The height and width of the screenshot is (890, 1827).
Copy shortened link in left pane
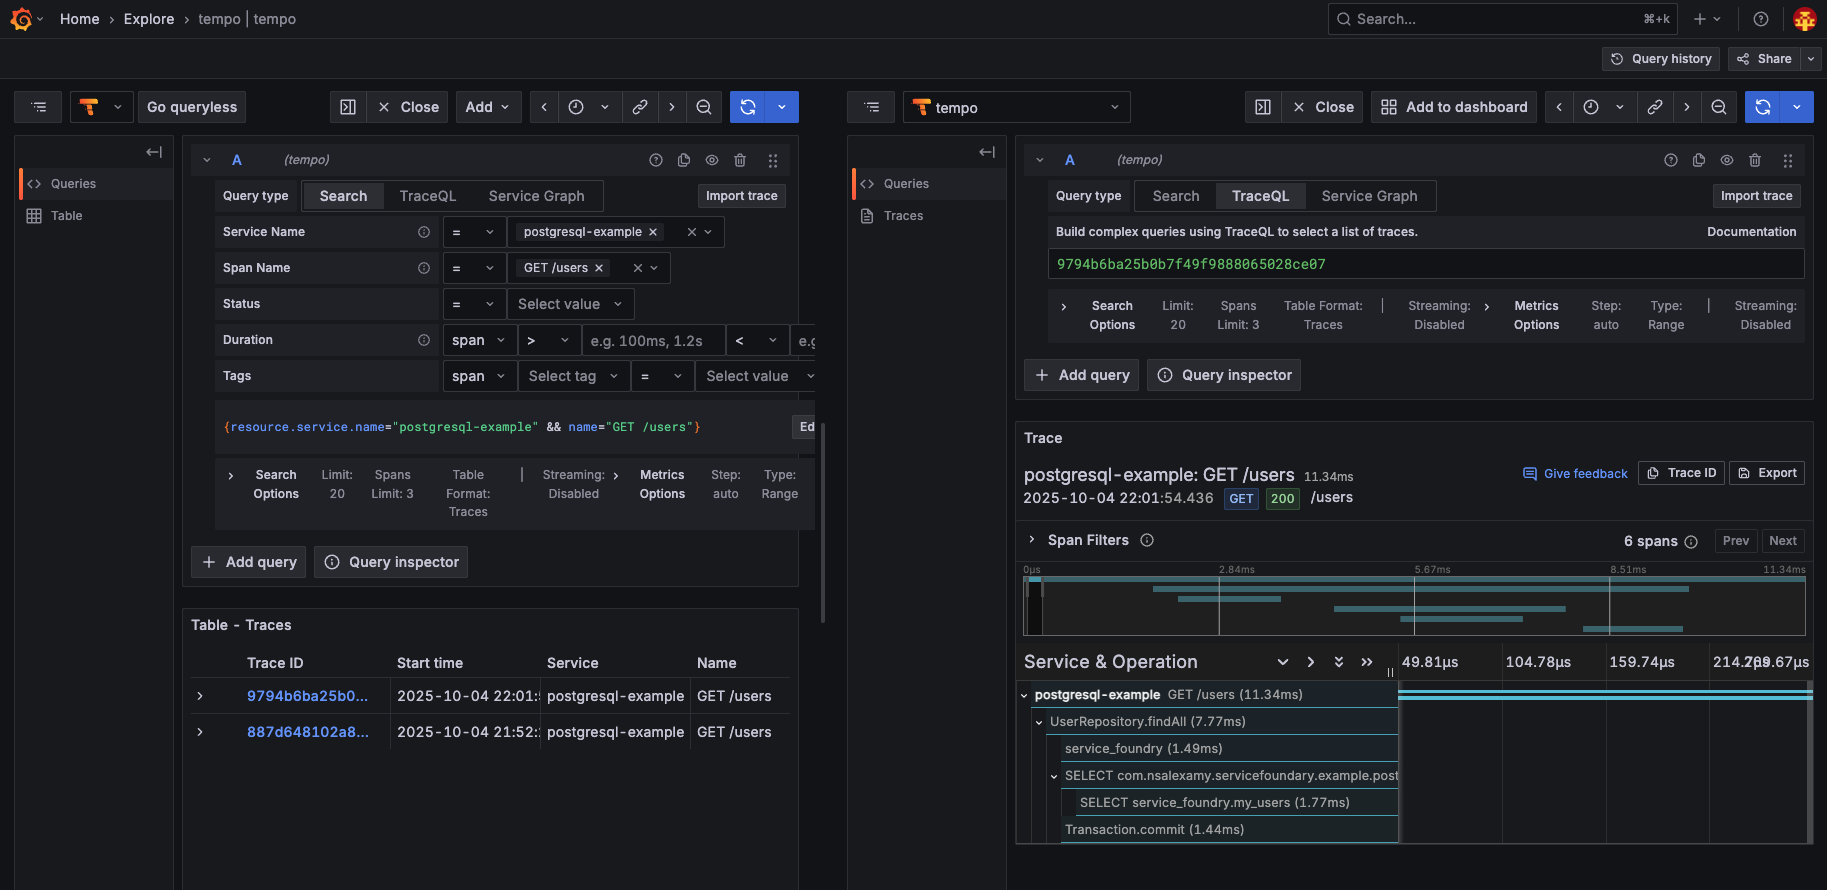tap(640, 107)
